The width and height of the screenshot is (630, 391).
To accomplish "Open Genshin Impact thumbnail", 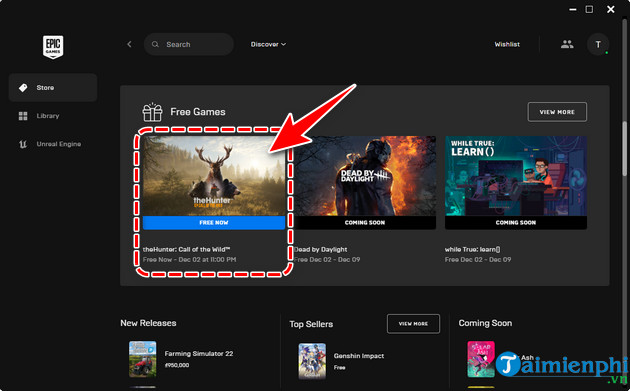I will coord(312,361).
